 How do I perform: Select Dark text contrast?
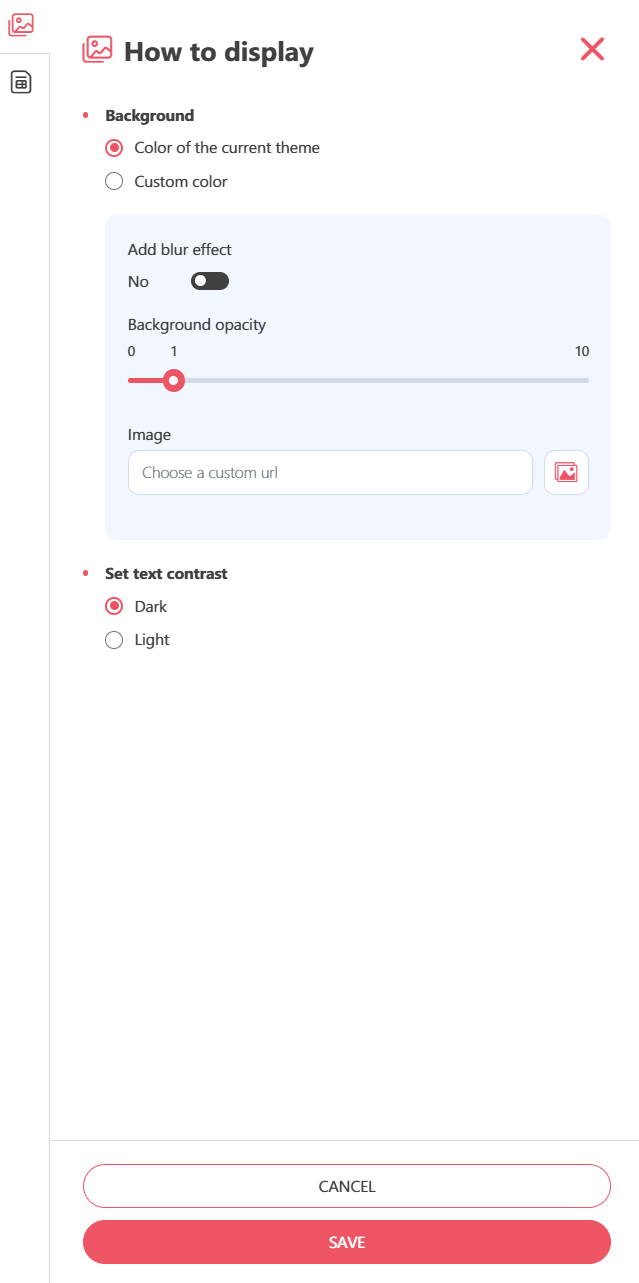(136, 607)
